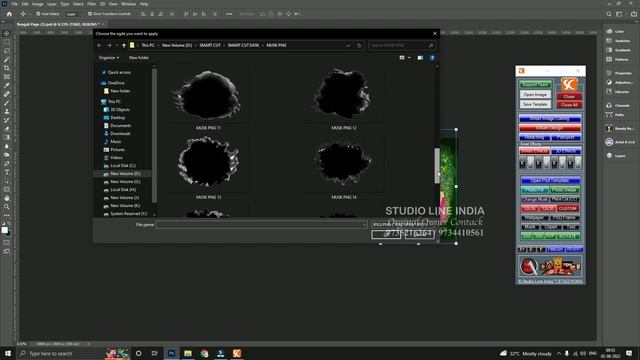Open the Patterns panel
This screenshot has width=640, height=360.
click(618, 60)
